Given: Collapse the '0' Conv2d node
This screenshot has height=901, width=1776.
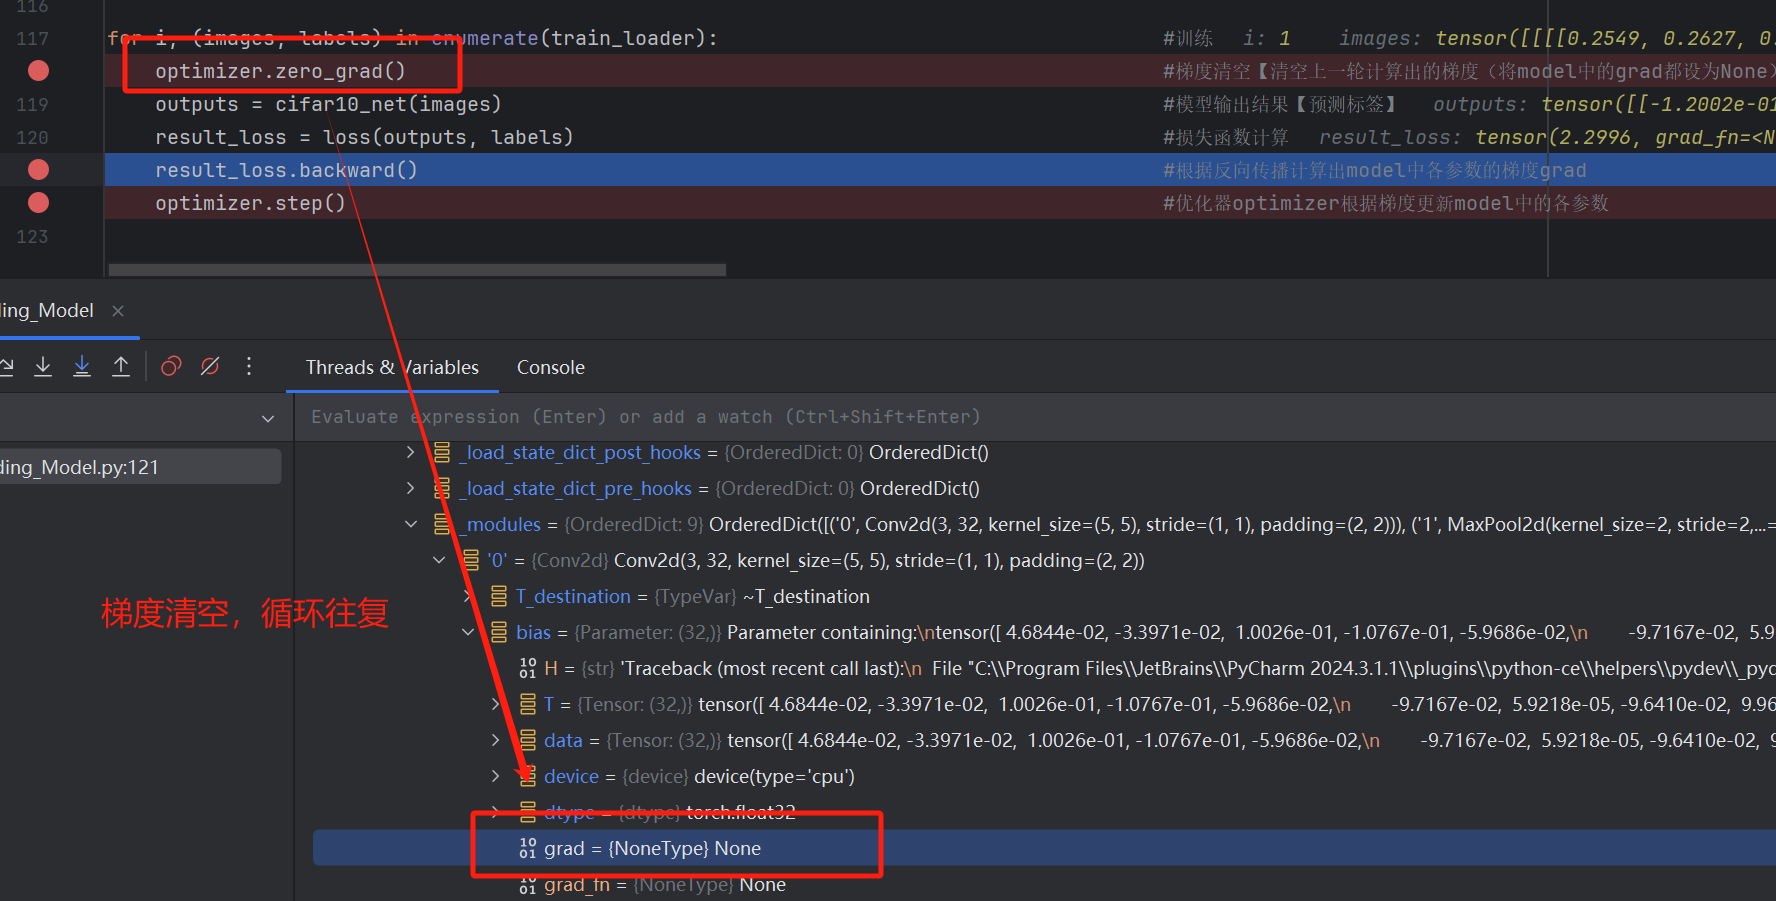Looking at the screenshot, I should point(438,561).
